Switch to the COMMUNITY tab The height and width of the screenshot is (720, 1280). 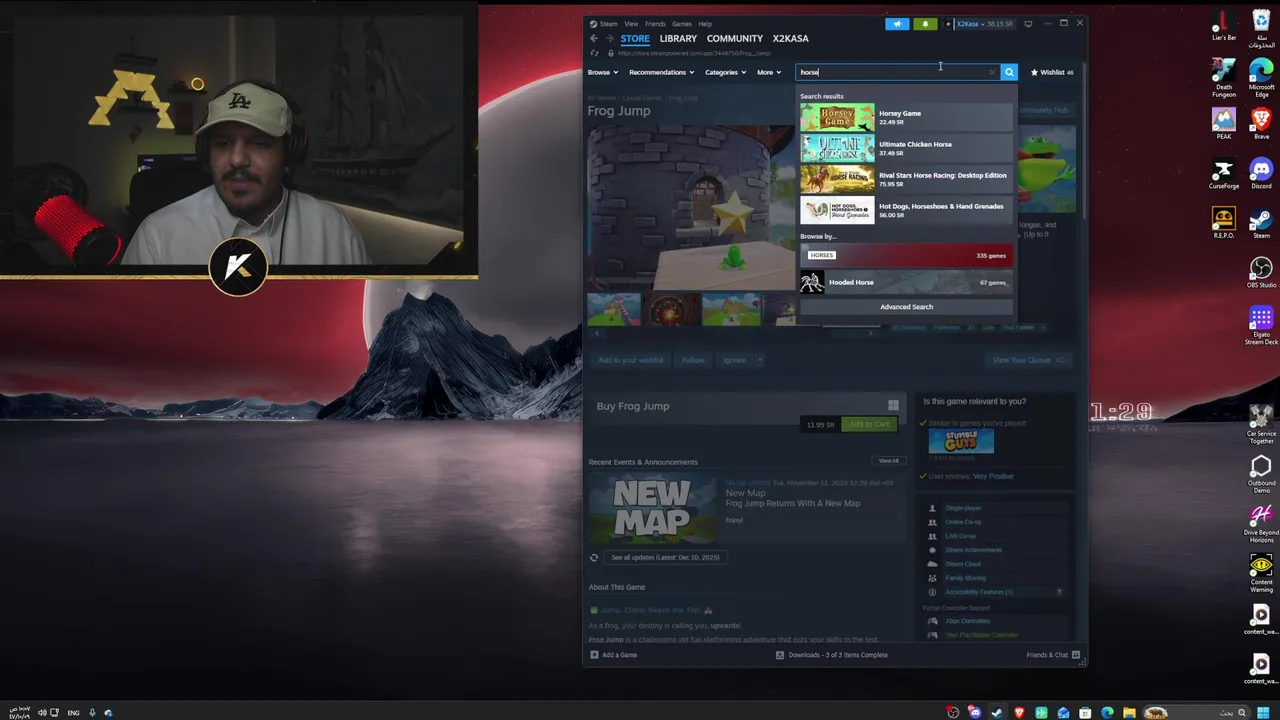735,39
